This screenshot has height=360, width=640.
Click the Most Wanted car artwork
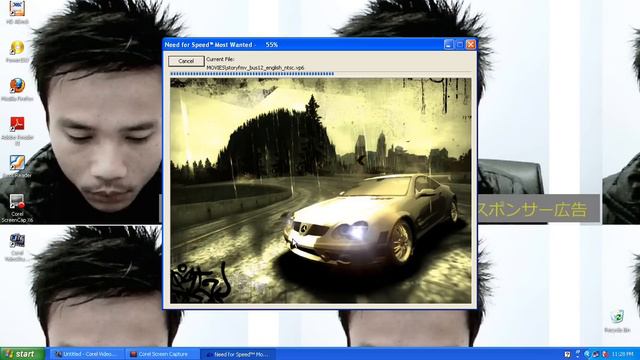[x=320, y=191]
